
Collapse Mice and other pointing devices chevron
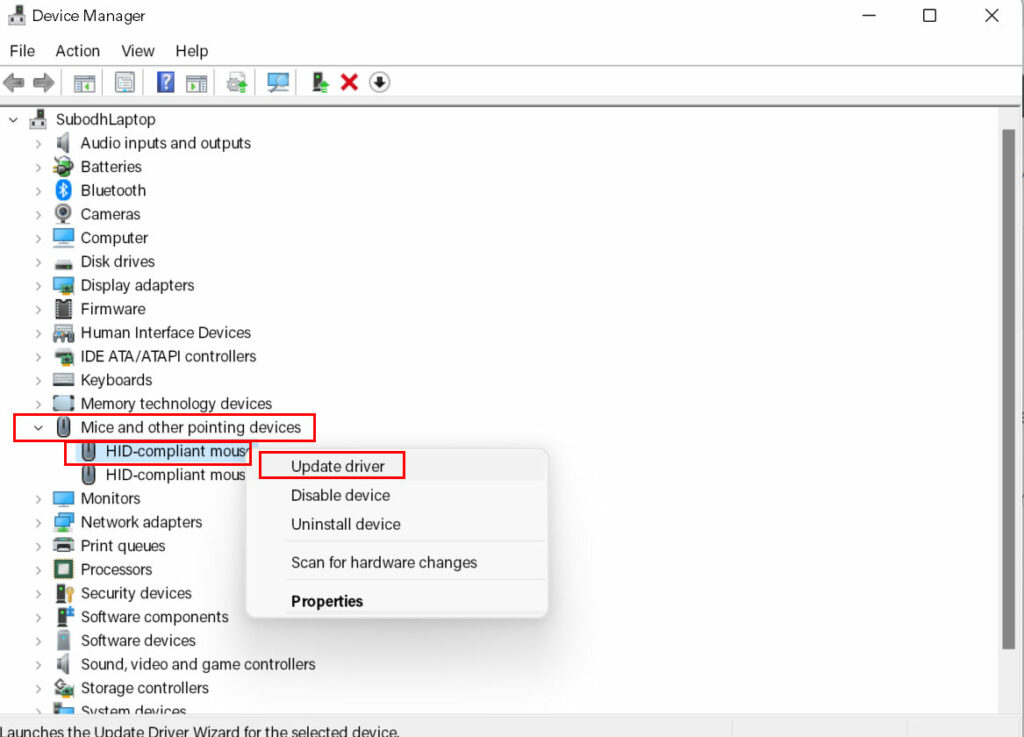coord(38,428)
